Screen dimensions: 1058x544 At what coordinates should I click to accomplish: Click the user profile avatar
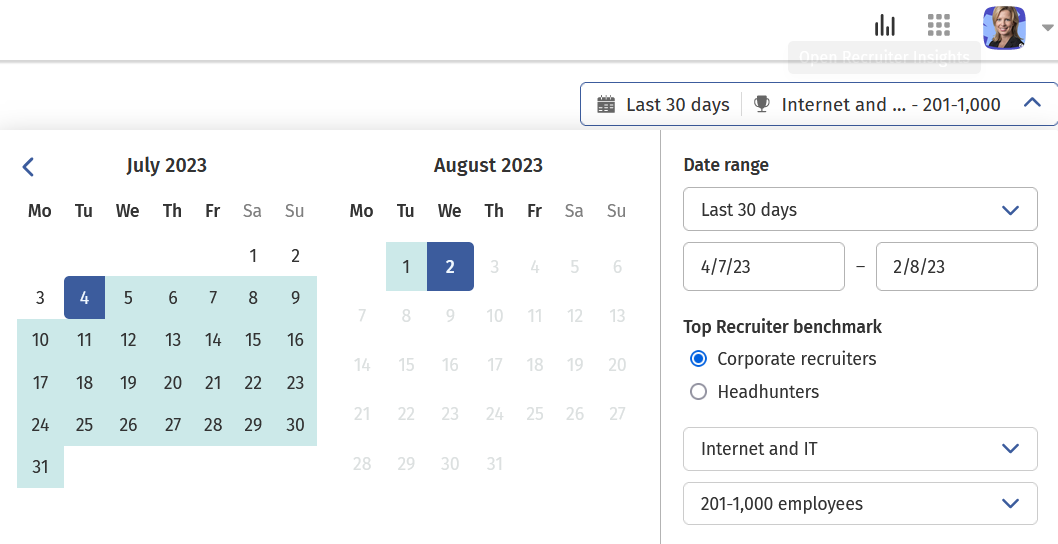click(x=1003, y=27)
